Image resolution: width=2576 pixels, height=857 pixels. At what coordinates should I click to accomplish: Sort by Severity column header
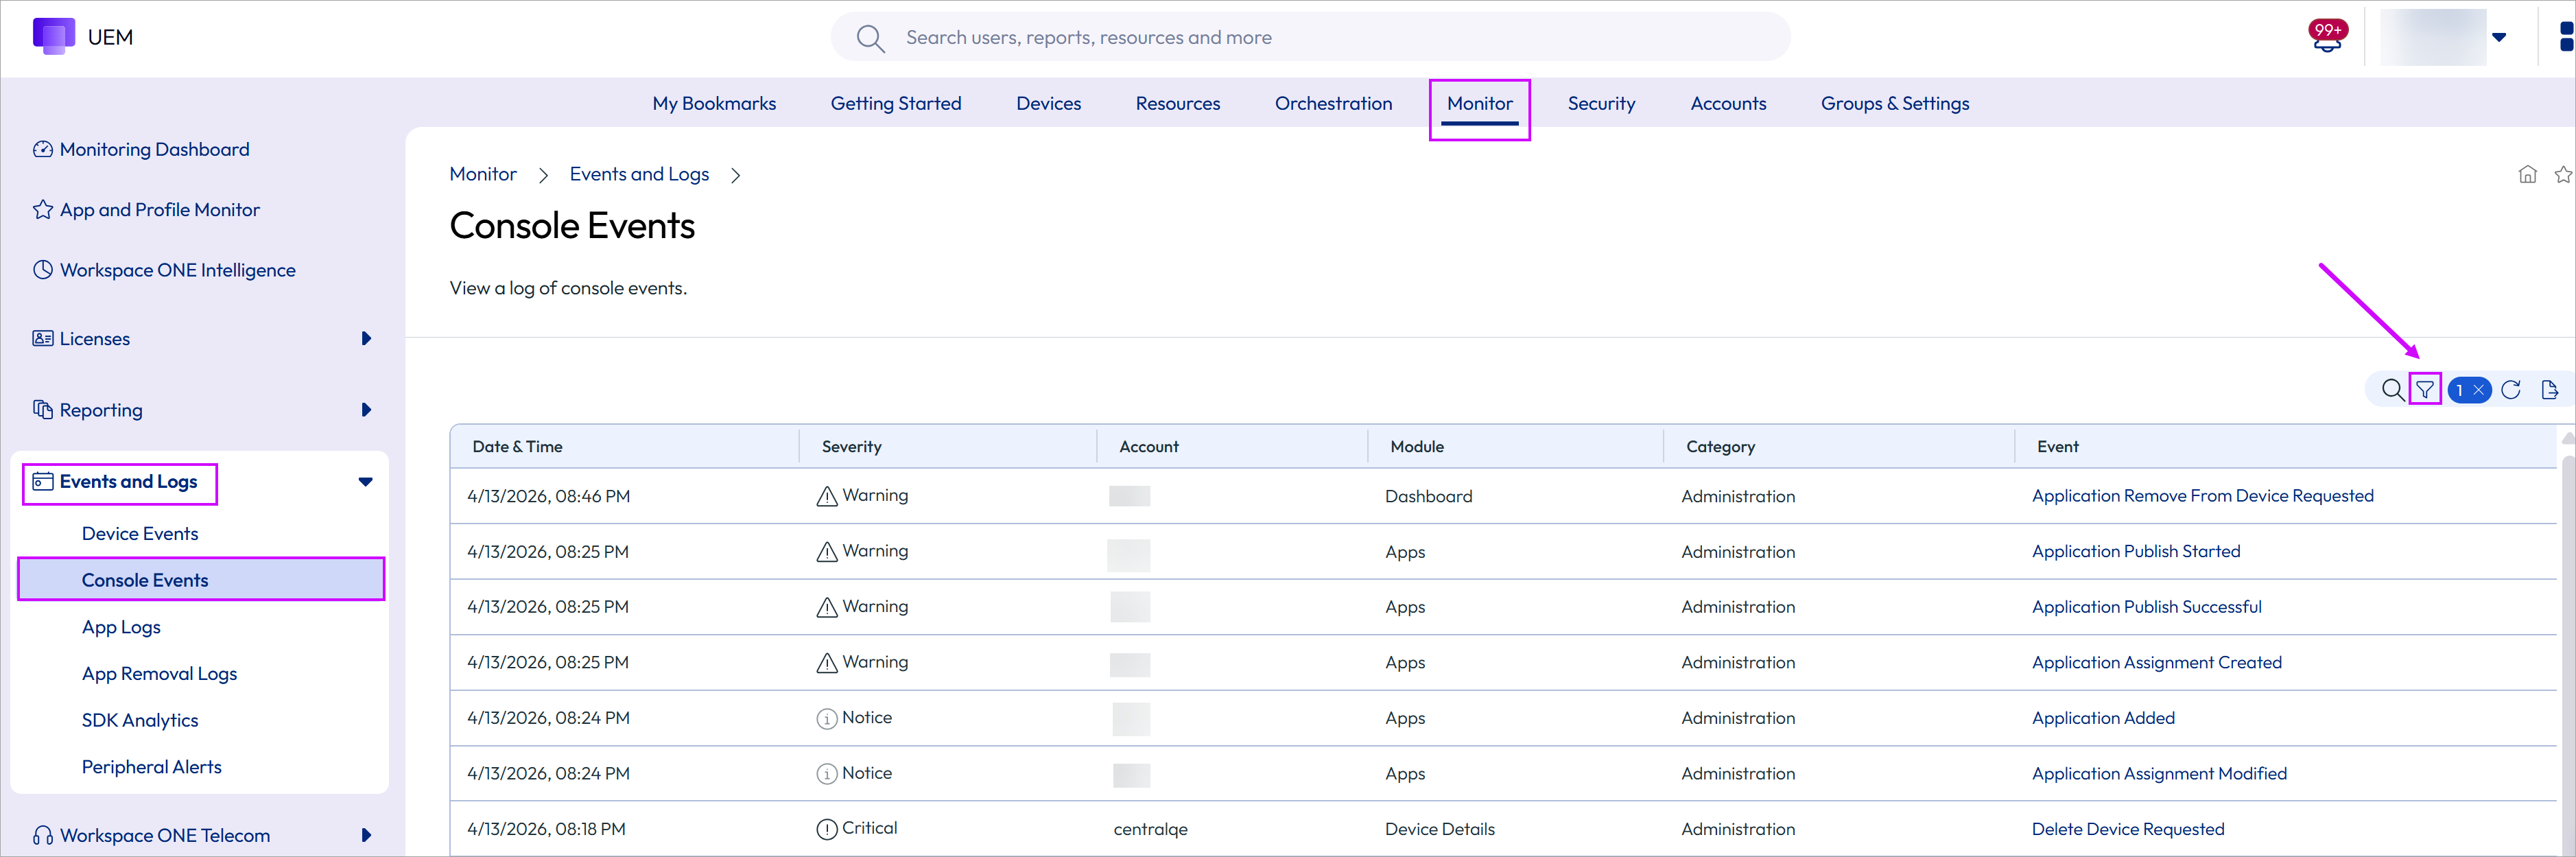(x=851, y=447)
